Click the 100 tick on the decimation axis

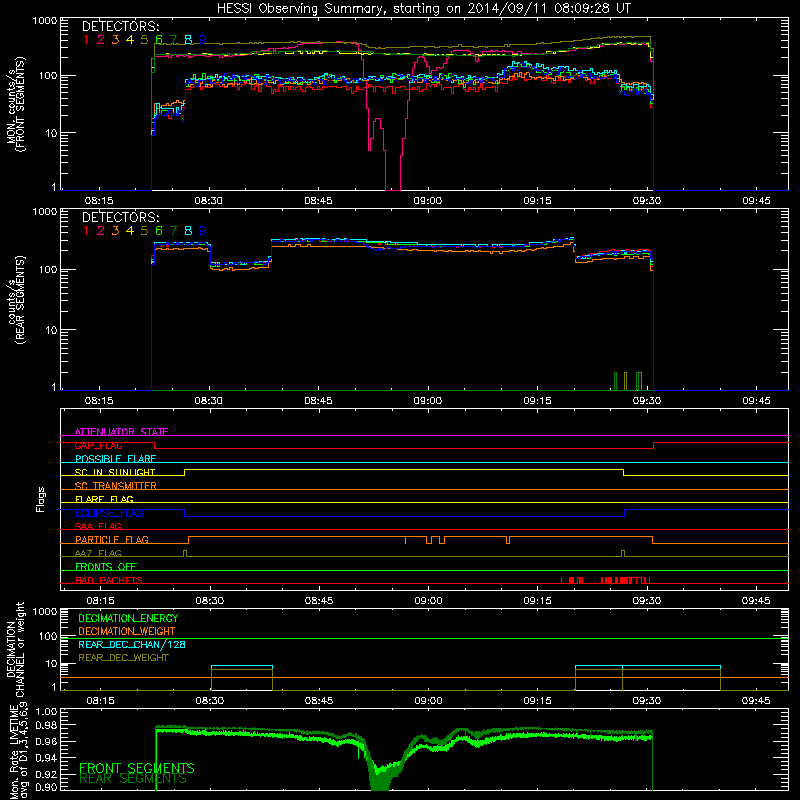pyautogui.click(x=48, y=636)
